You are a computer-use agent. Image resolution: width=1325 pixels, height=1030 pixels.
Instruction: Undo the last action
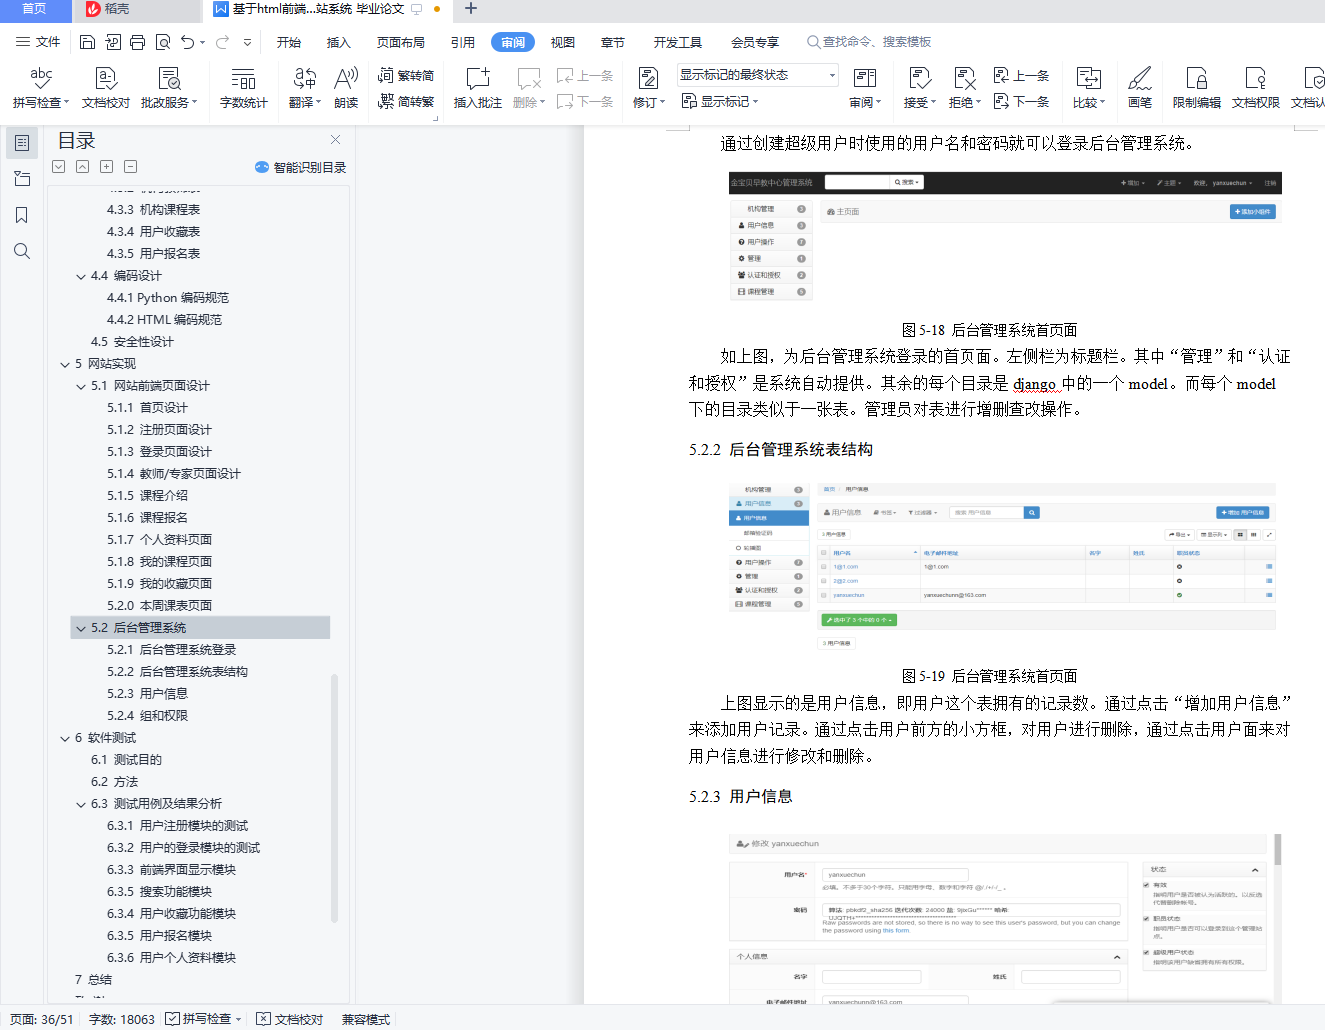[187, 42]
